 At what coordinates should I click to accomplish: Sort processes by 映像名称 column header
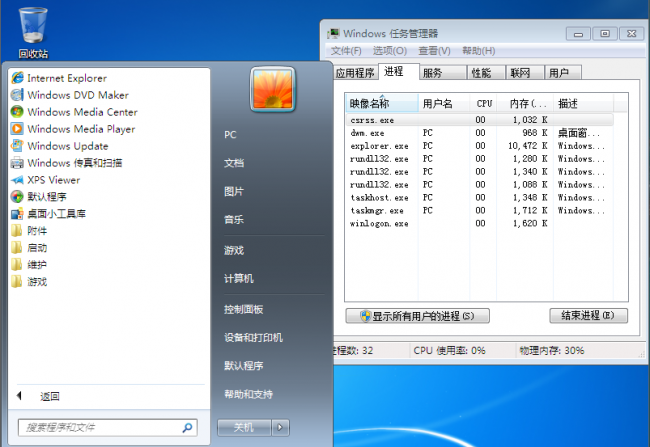pos(381,103)
